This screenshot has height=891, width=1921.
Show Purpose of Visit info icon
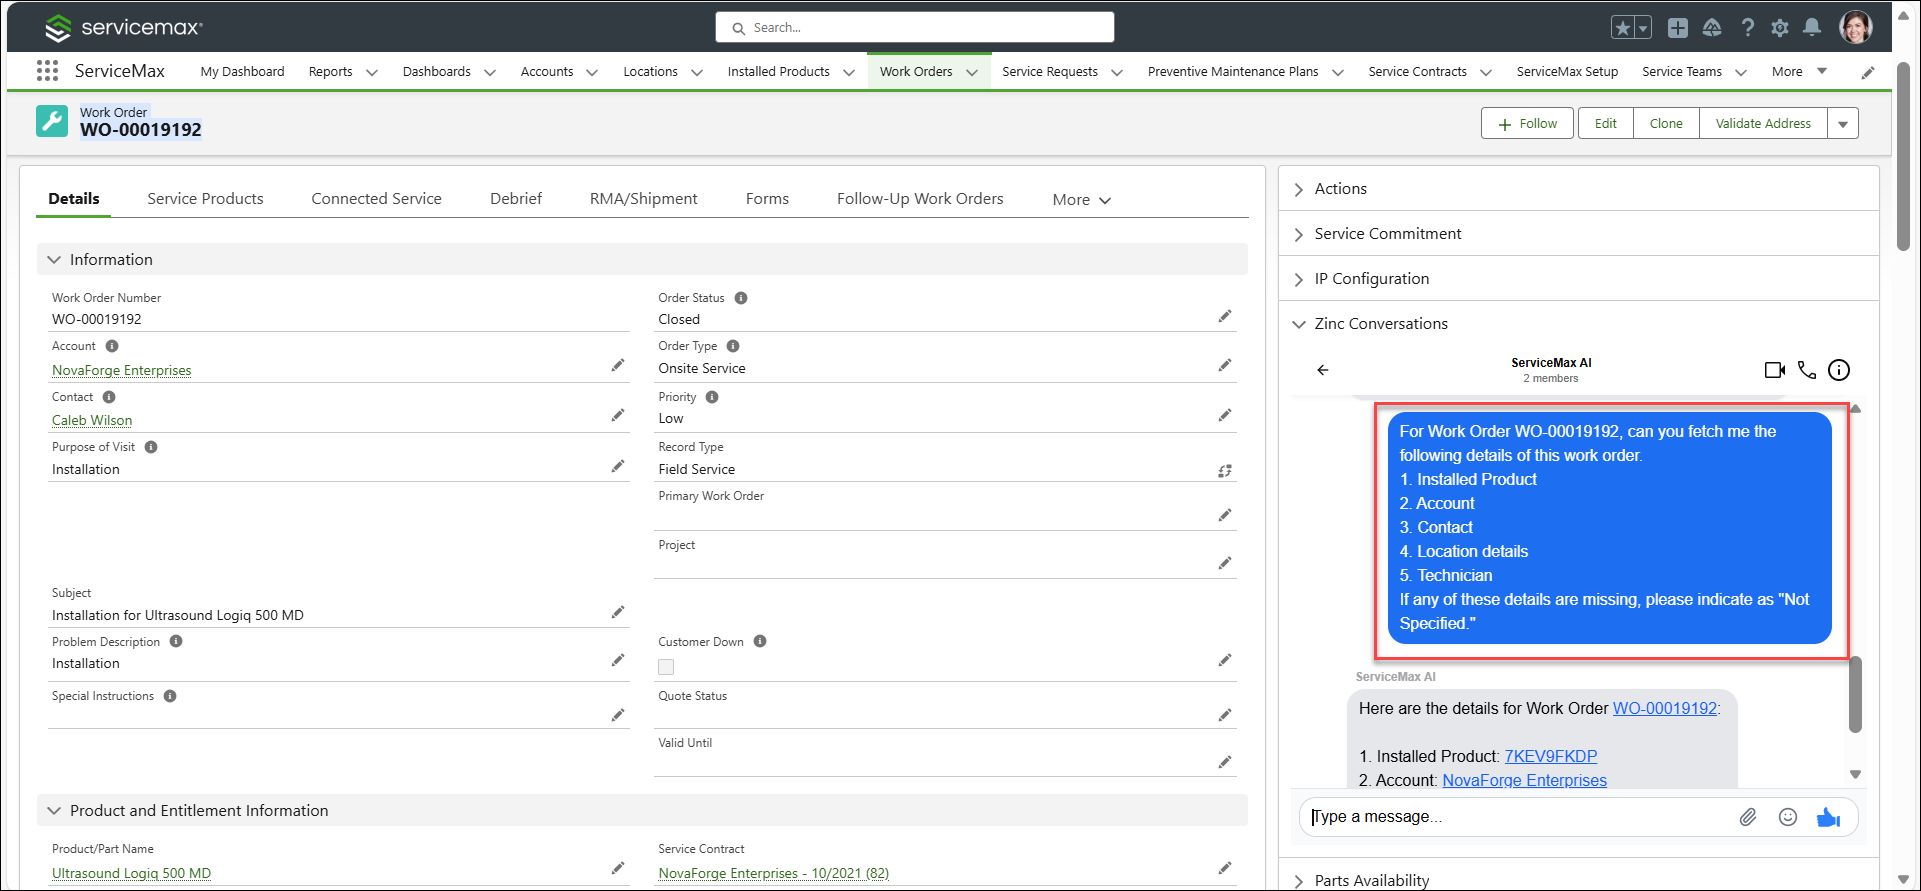click(x=151, y=447)
